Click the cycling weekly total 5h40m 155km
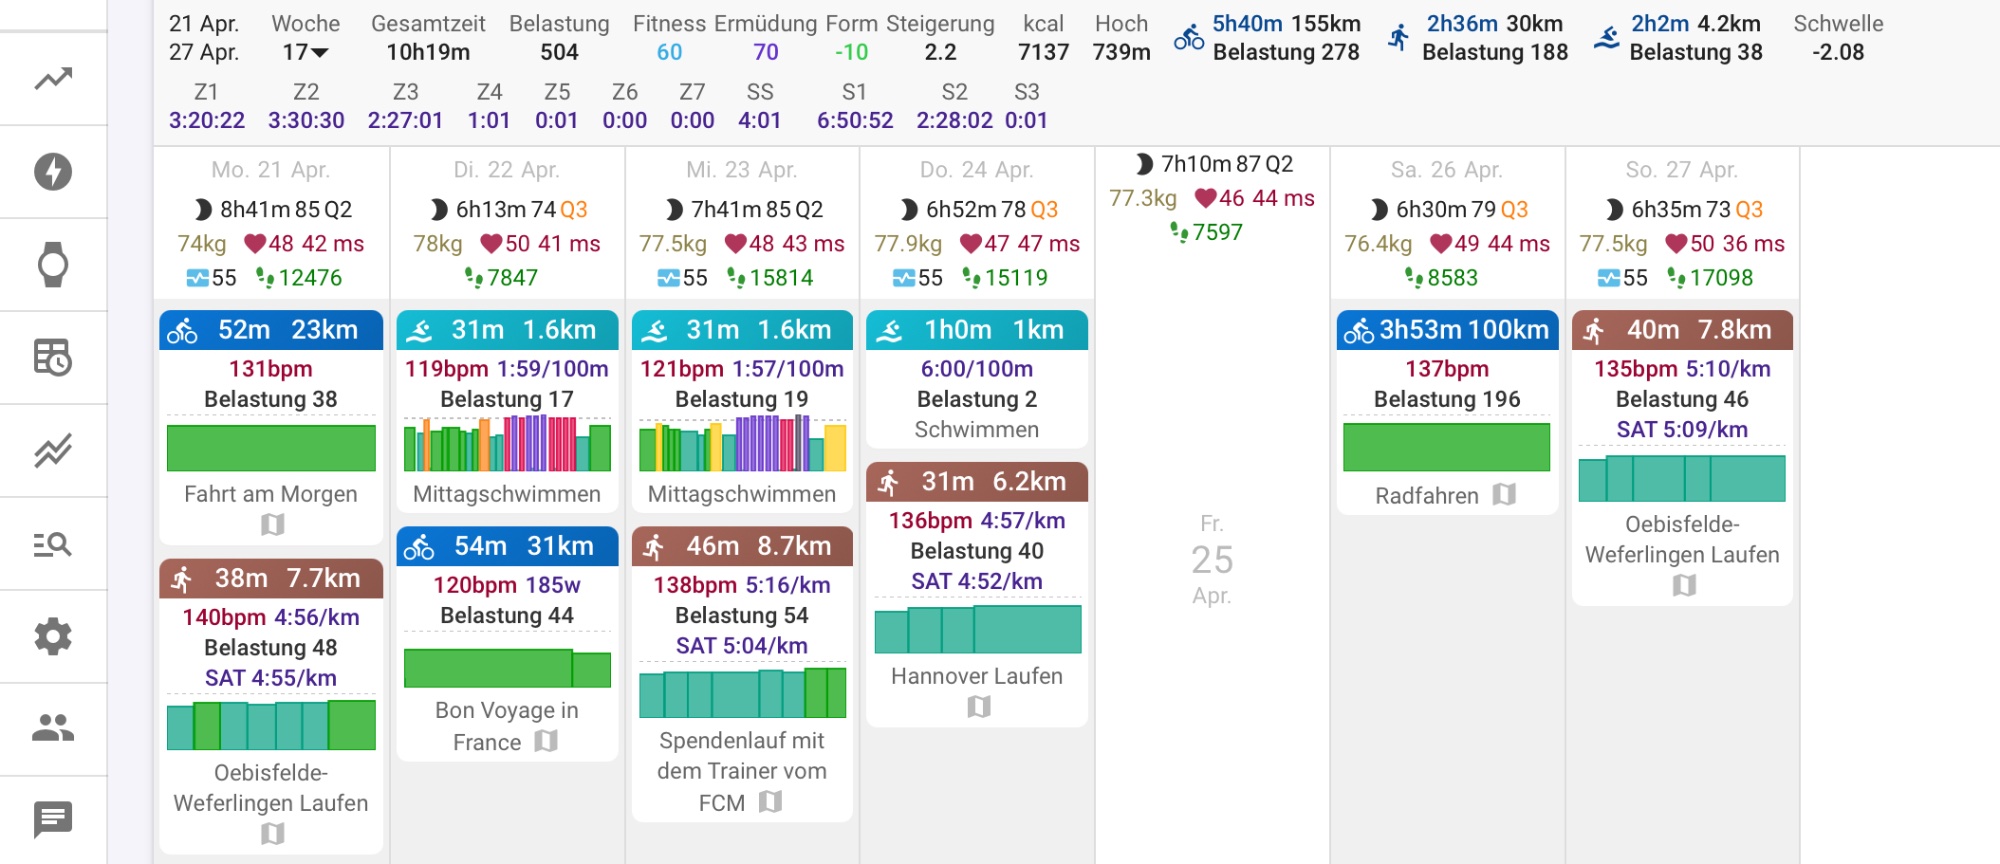2000x864 pixels. (1285, 24)
